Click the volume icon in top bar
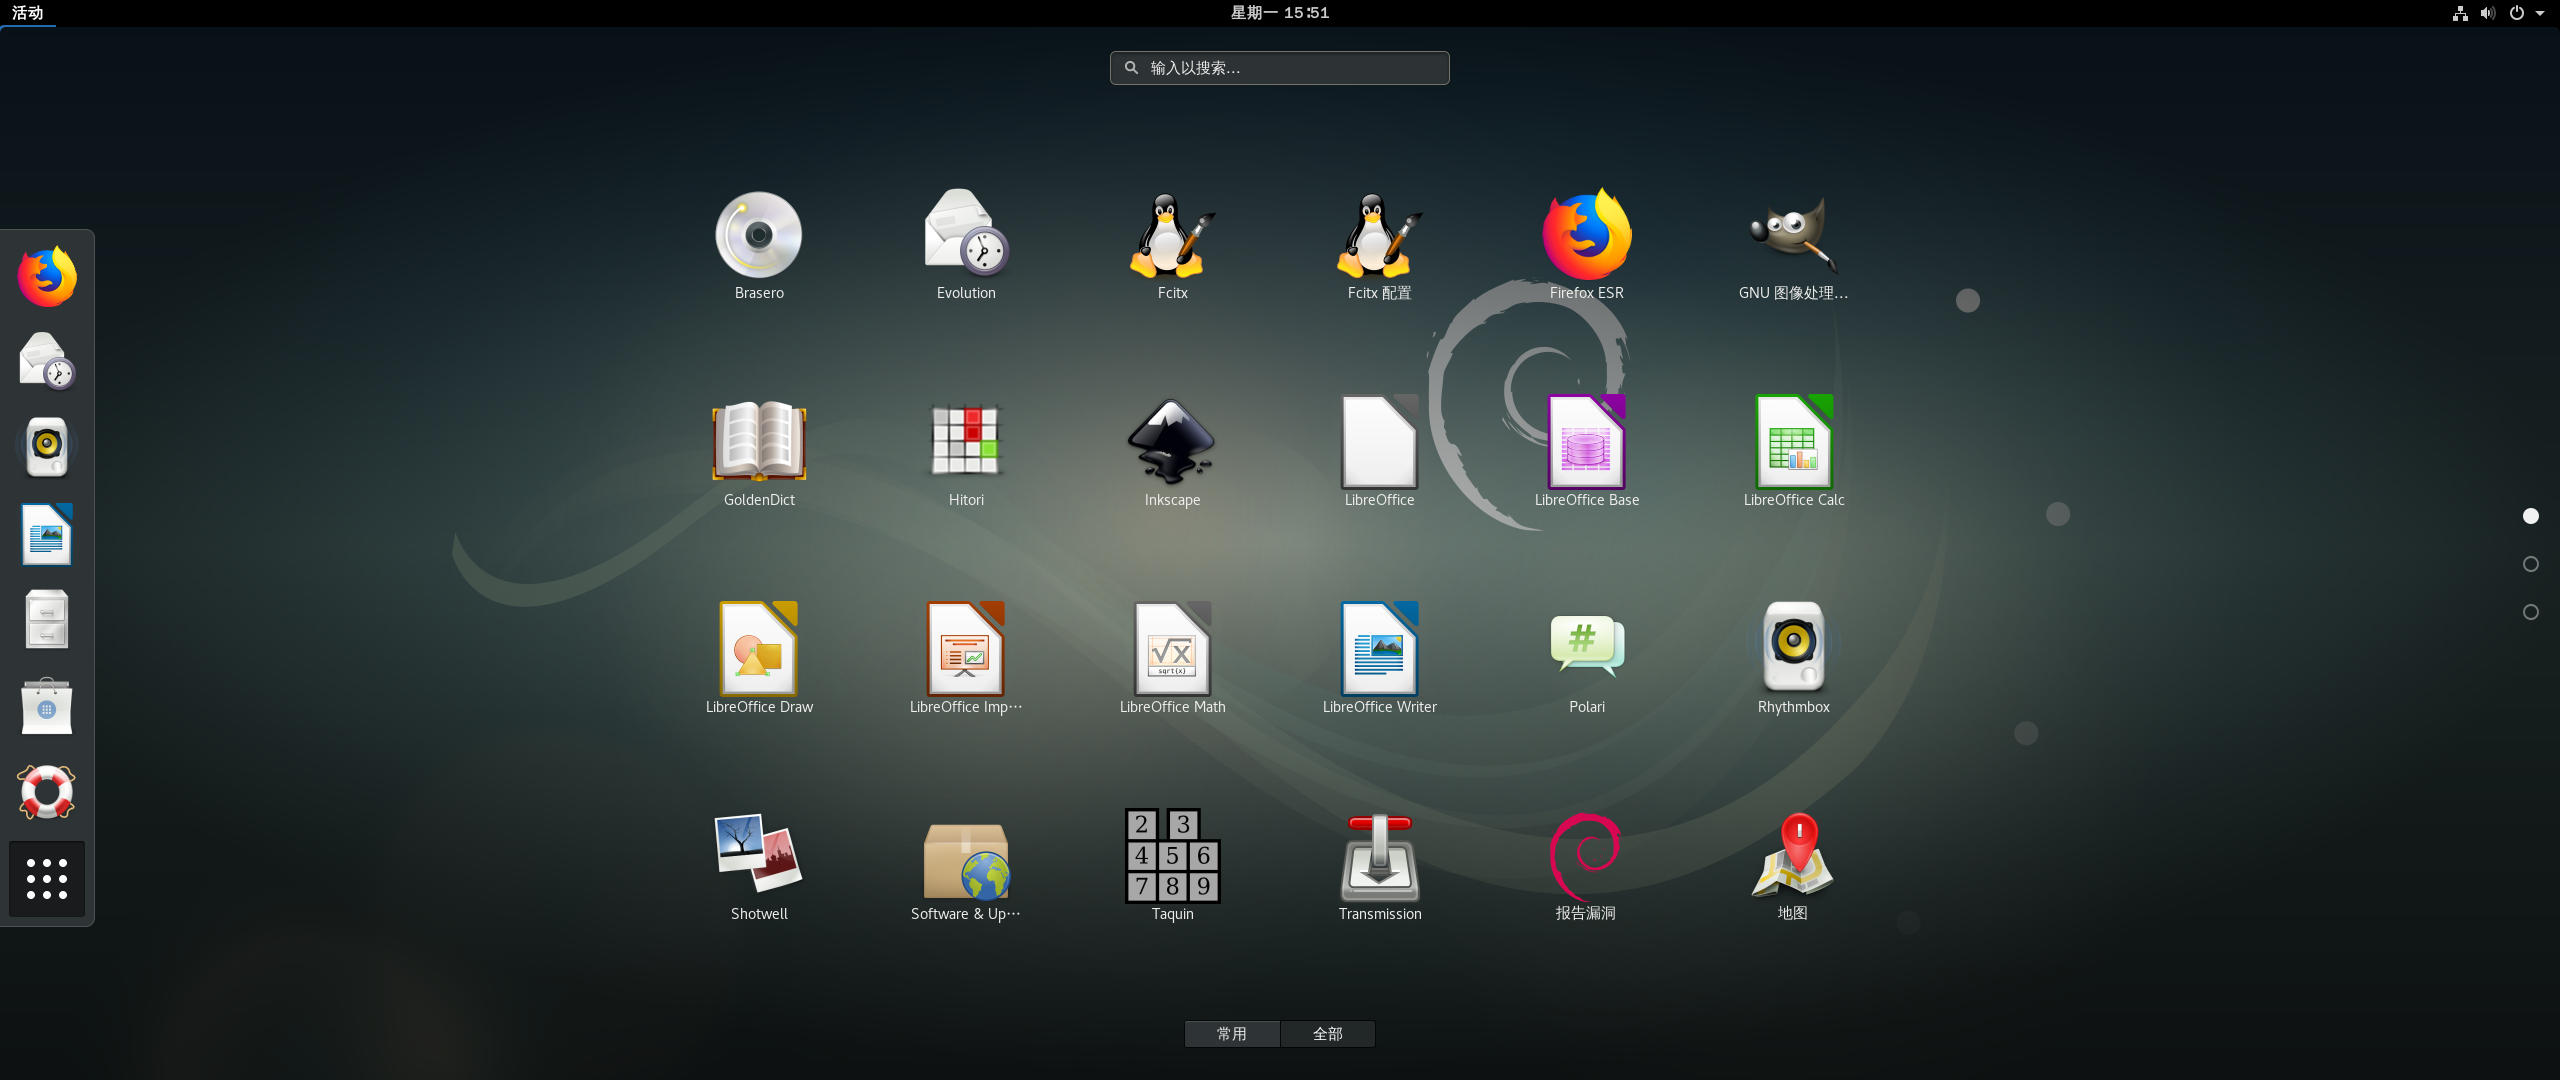This screenshot has height=1080, width=2560. (x=2488, y=13)
